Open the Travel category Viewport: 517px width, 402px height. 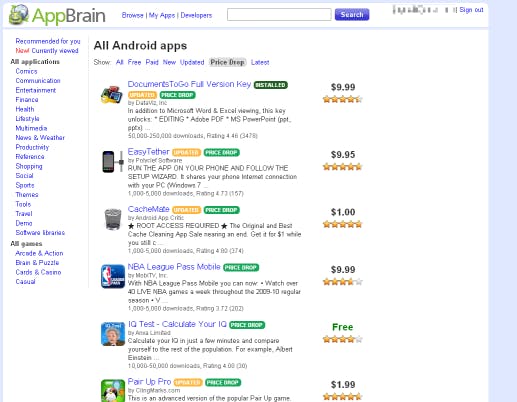click(x=24, y=214)
